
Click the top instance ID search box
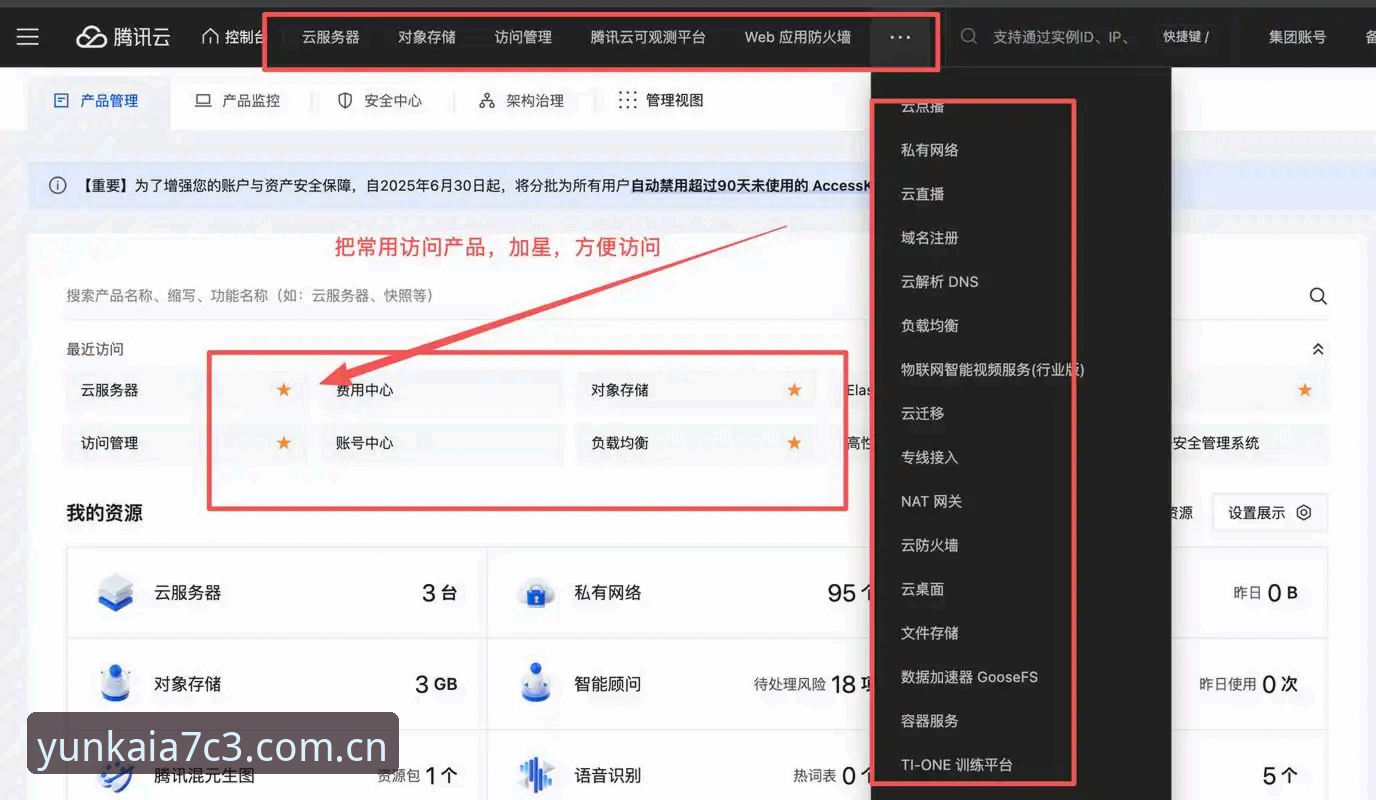tap(1062, 37)
